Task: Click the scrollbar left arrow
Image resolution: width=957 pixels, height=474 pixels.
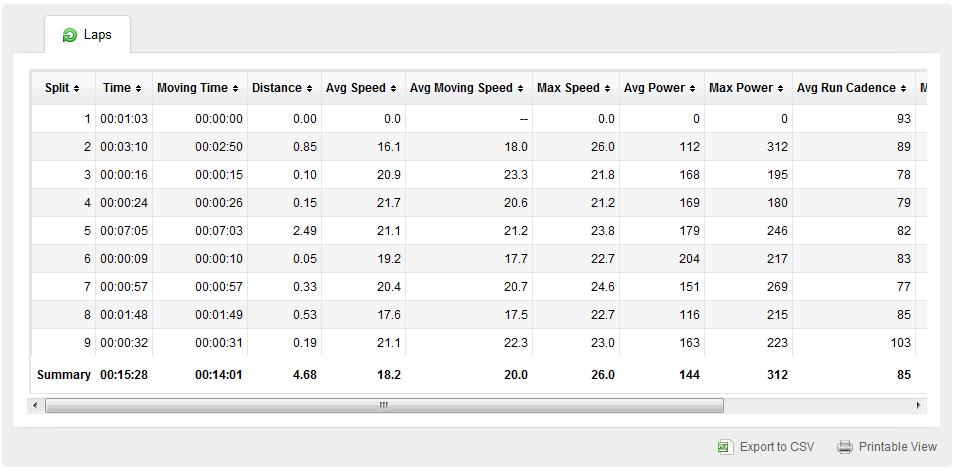Action: point(35,406)
